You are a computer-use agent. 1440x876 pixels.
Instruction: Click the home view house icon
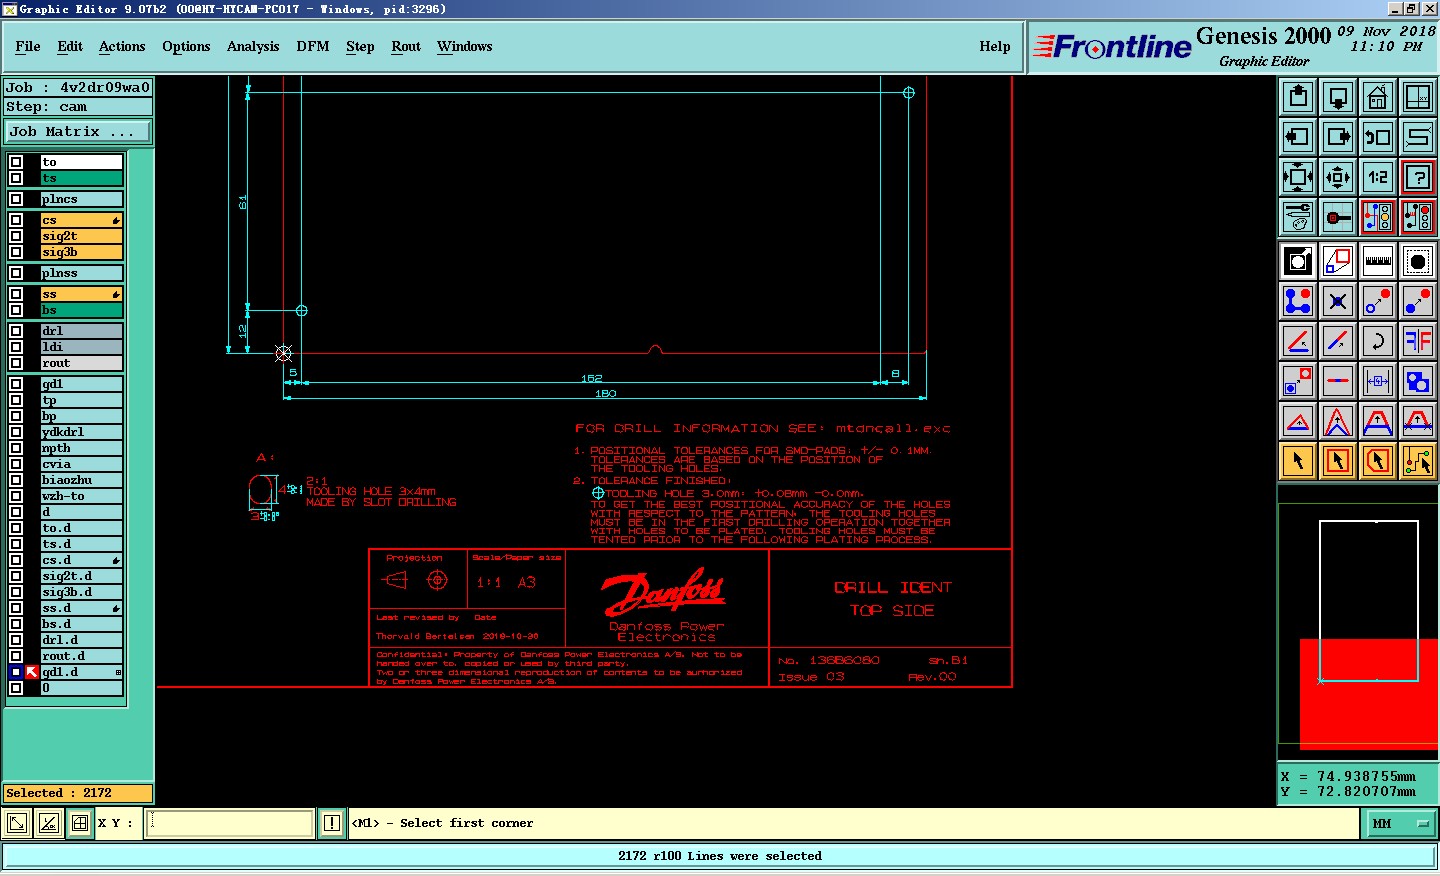(1378, 97)
